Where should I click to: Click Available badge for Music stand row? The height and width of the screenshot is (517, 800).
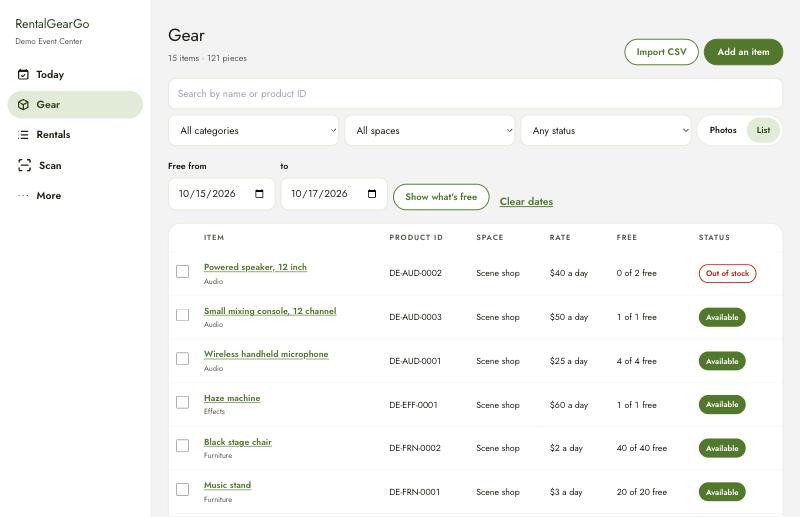722,492
